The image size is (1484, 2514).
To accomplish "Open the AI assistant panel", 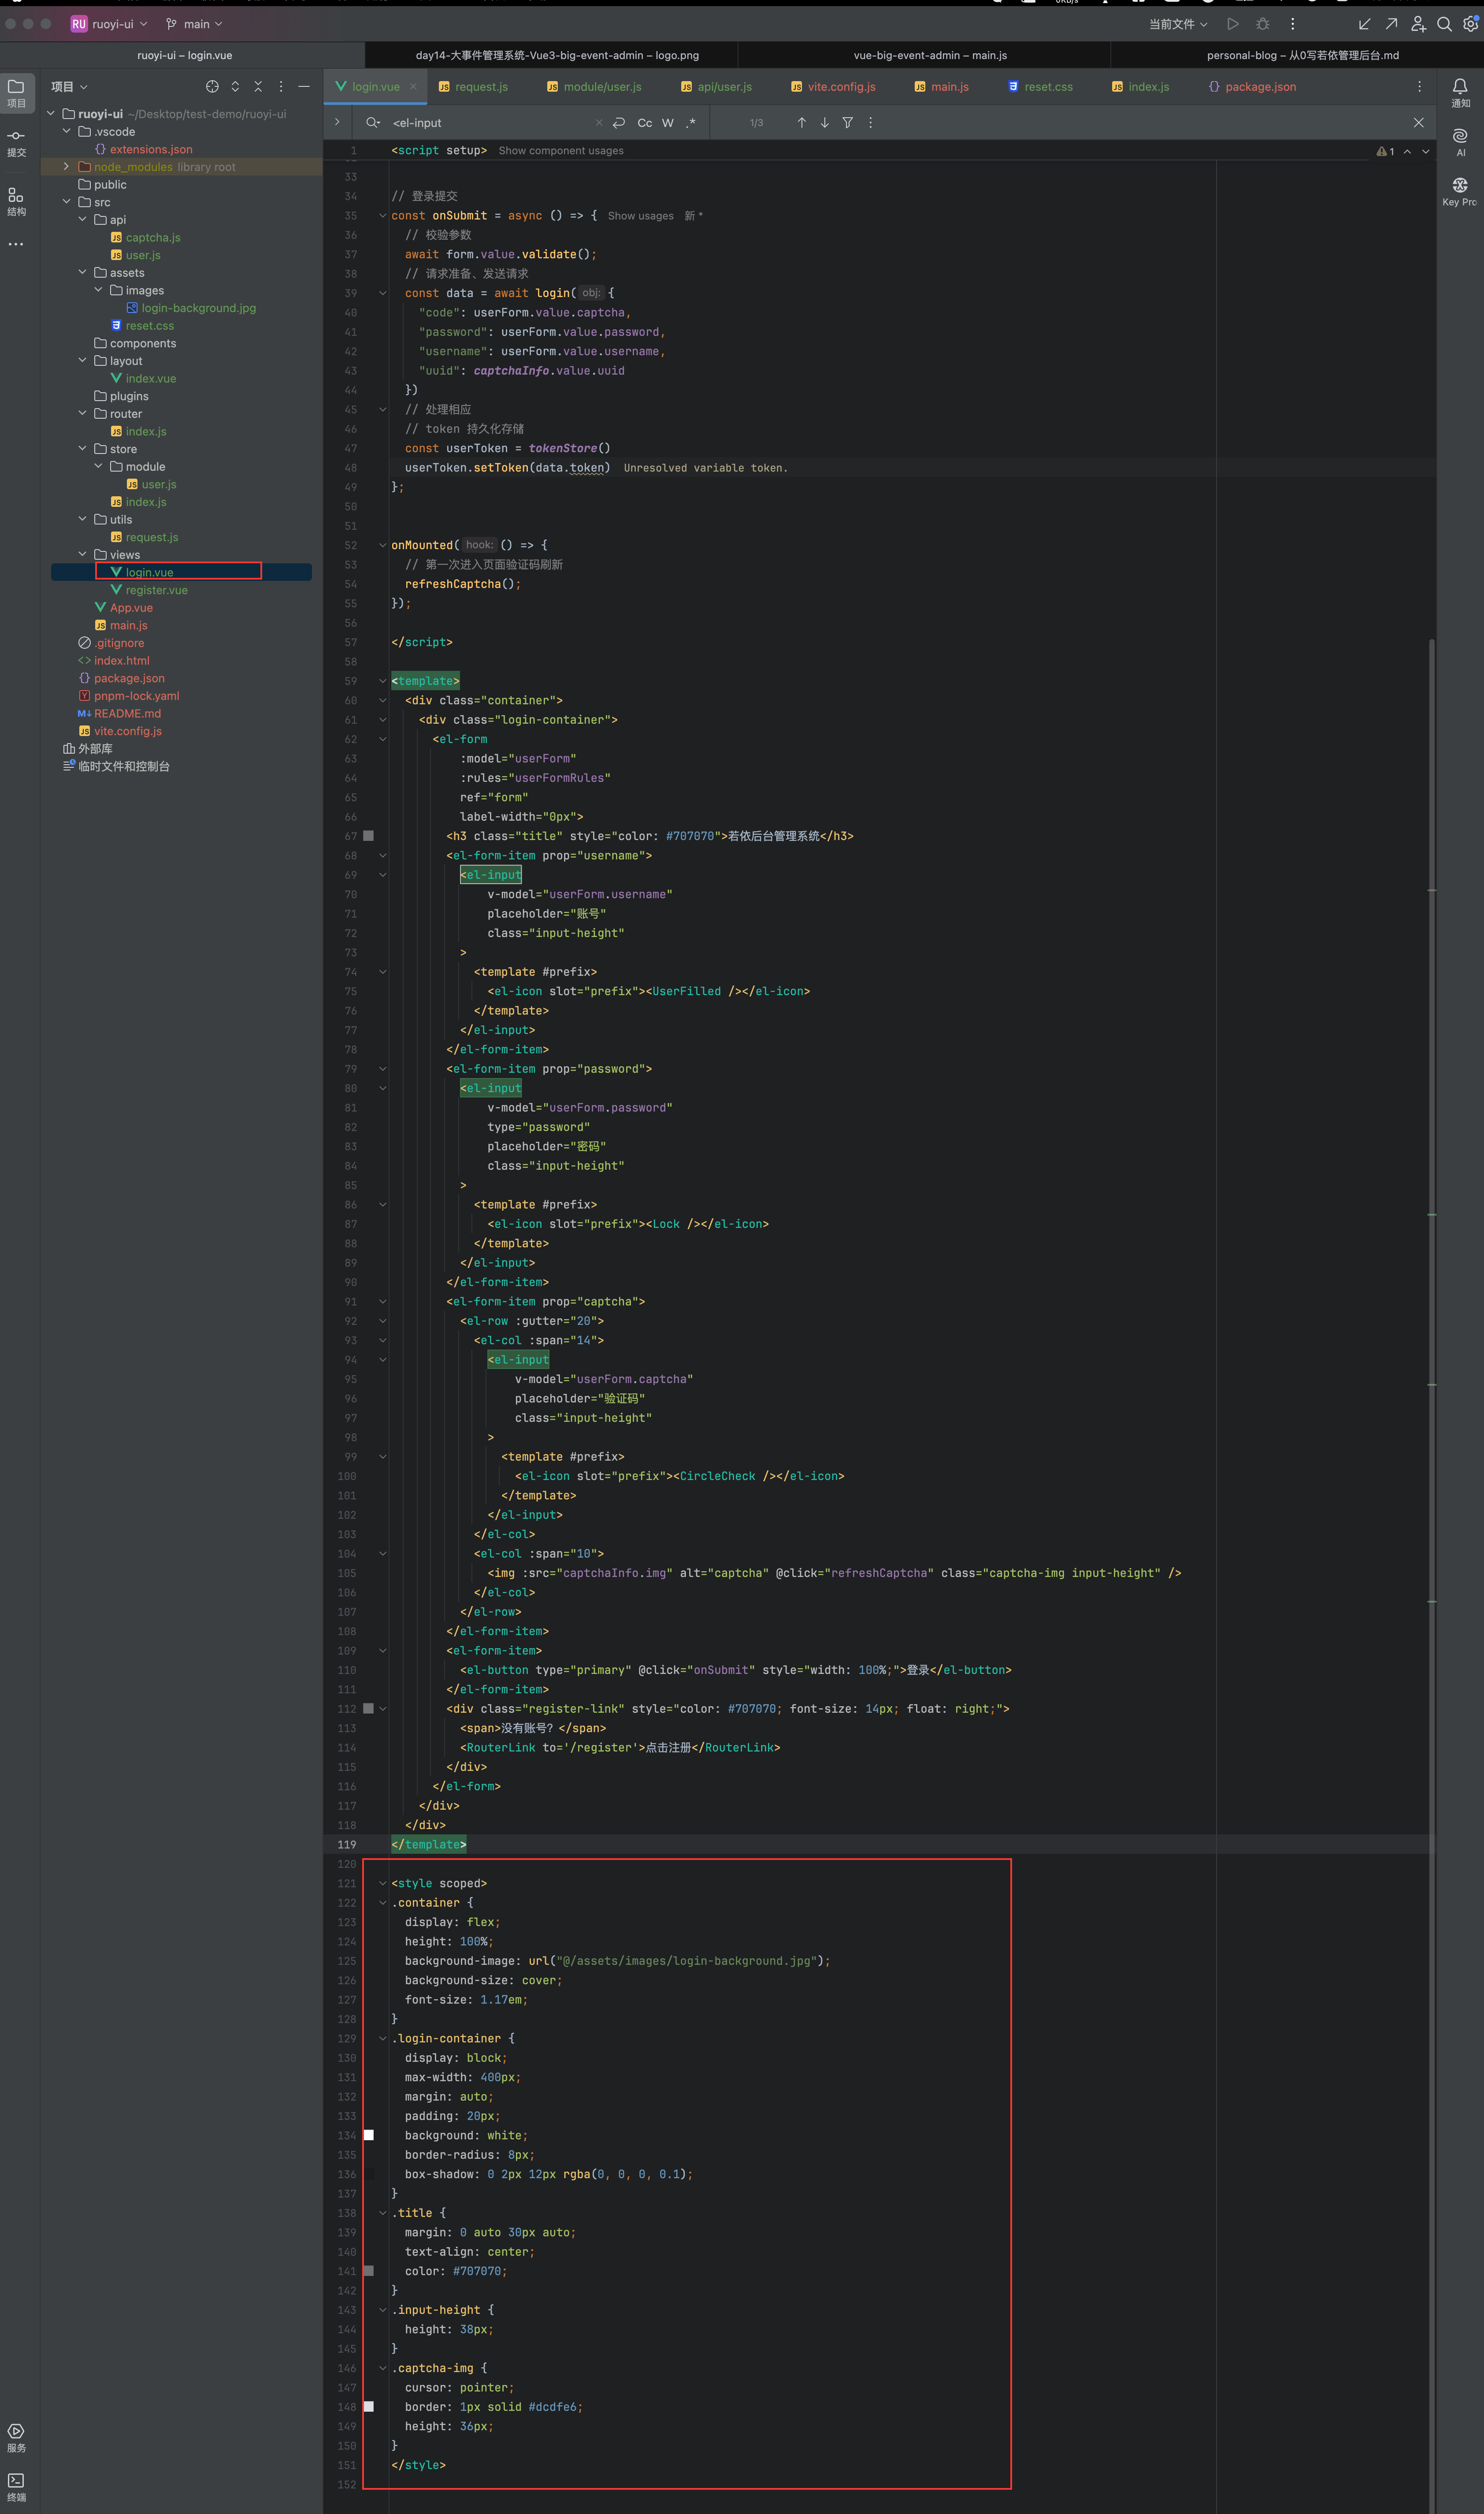I will (1460, 142).
